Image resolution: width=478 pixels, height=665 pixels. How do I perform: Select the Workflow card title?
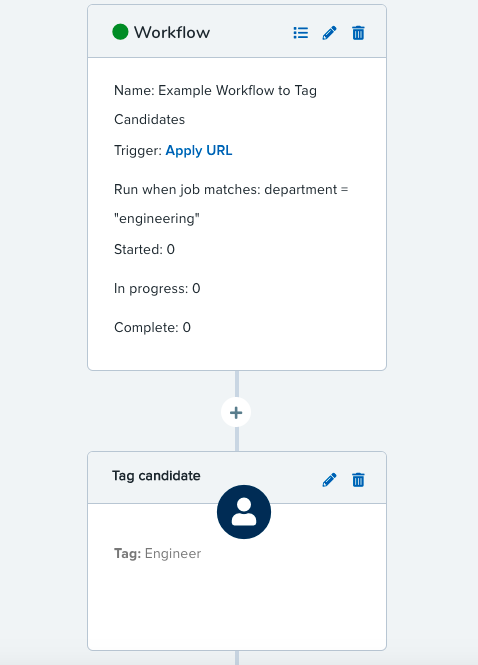pyautogui.click(x=172, y=32)
